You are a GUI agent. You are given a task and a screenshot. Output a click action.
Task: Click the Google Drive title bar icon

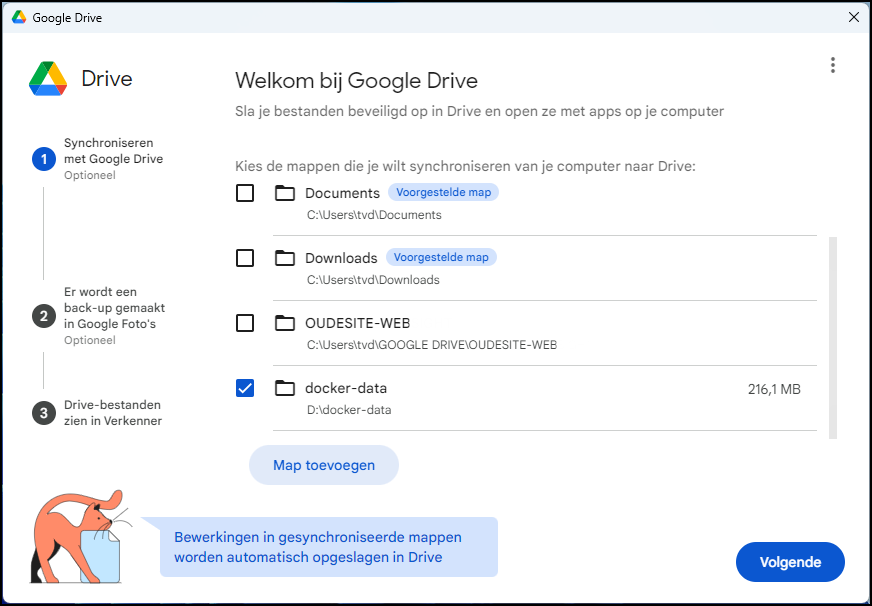click(x=18, y=17)
